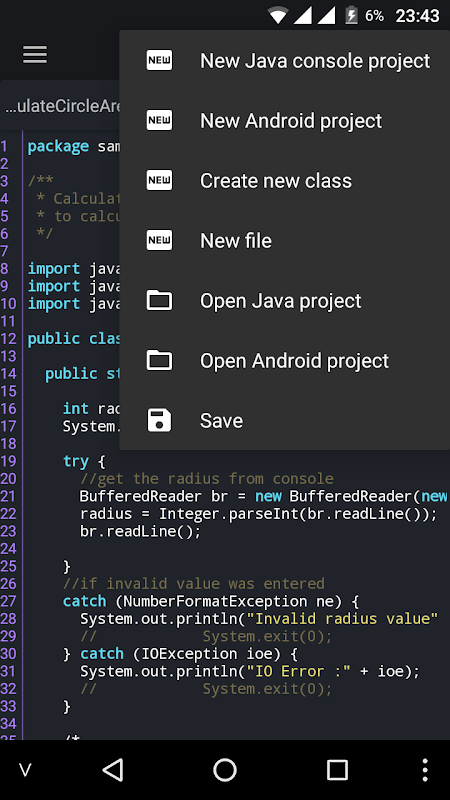450x800 pixels.
Task: Click the 'import' keyword on line 8
Action: point(54,269)
